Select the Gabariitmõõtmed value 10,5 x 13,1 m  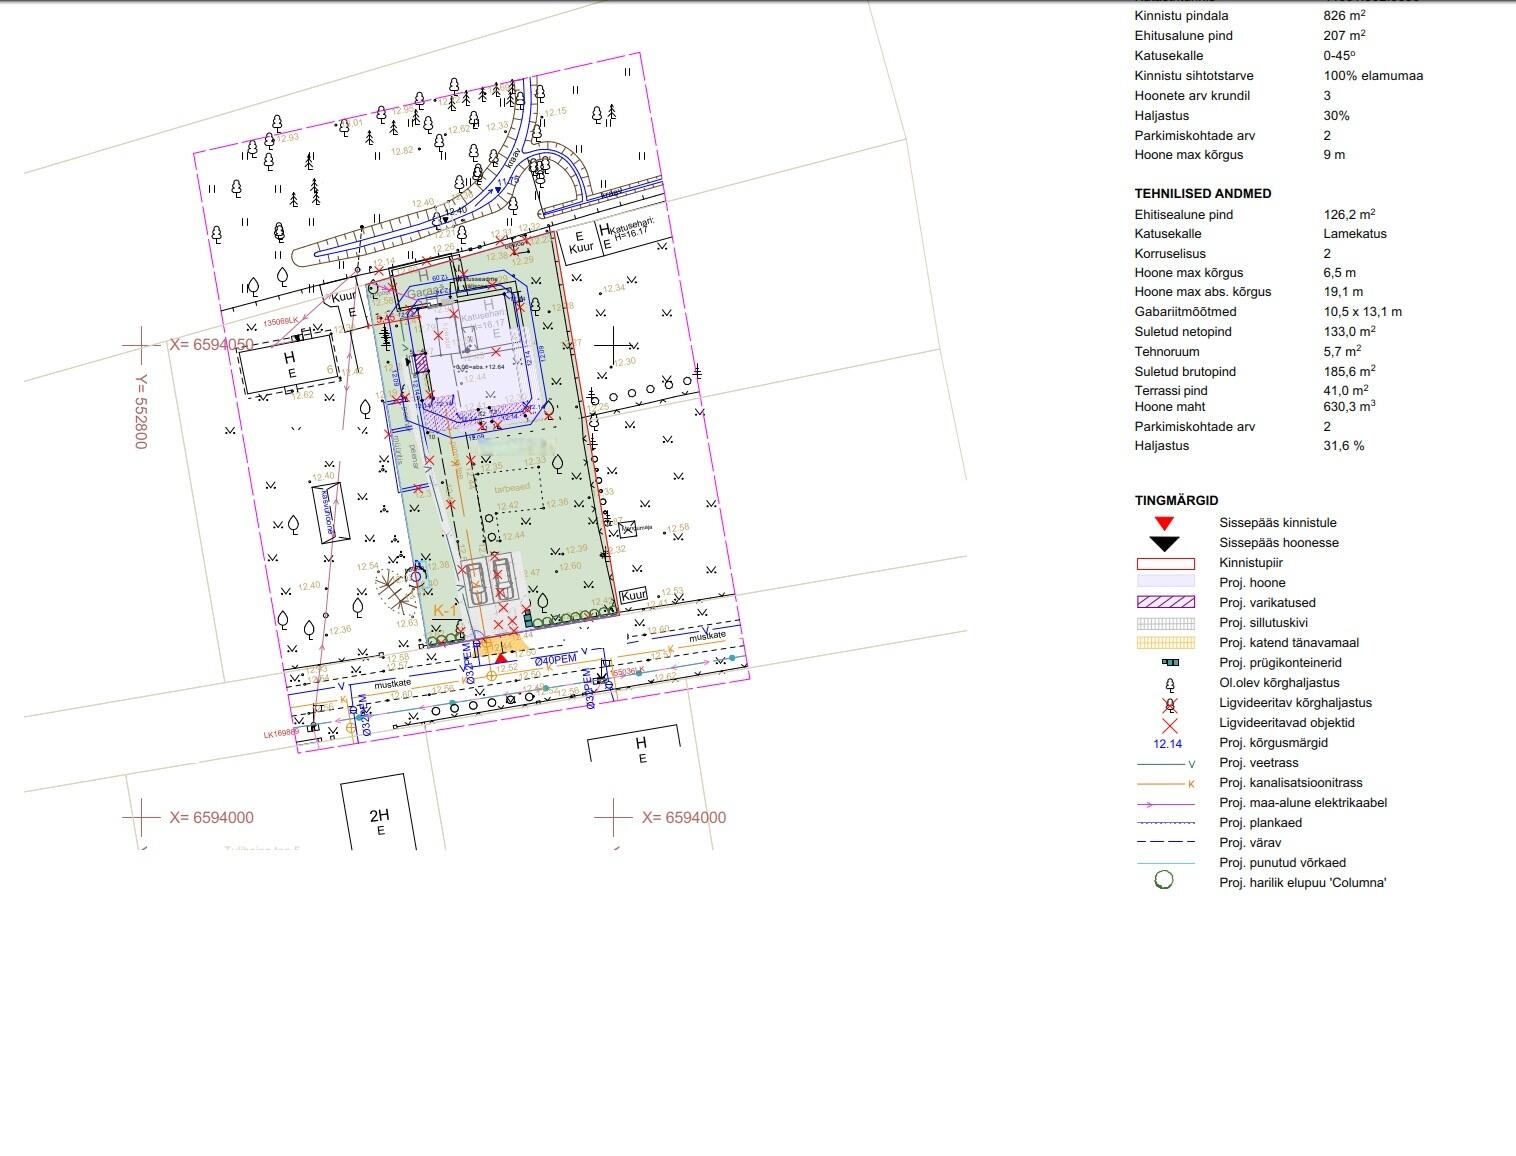pos(1362,312)
